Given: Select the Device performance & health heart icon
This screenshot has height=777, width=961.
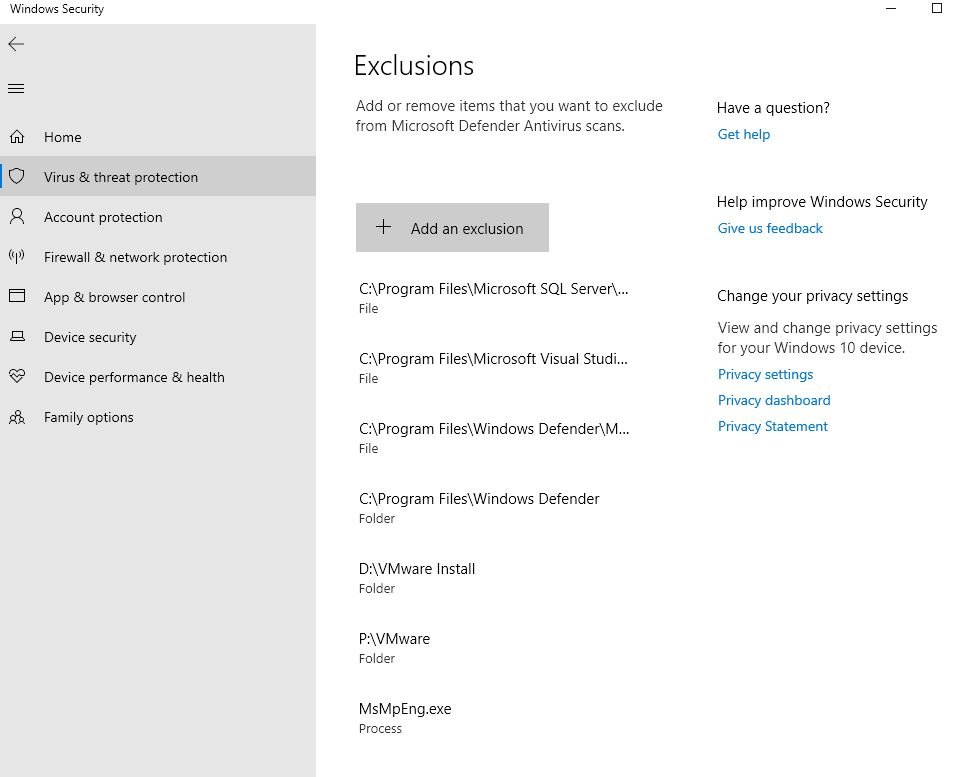Looking at the screenshot, I should point(15,377).
